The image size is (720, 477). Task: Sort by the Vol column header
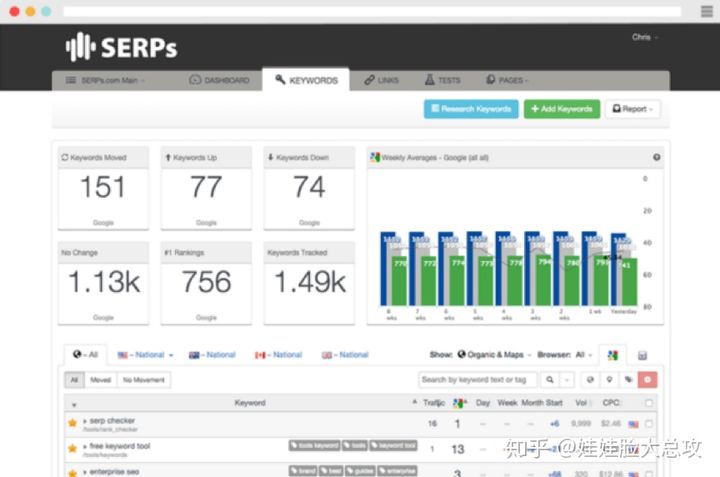[581, 403]
